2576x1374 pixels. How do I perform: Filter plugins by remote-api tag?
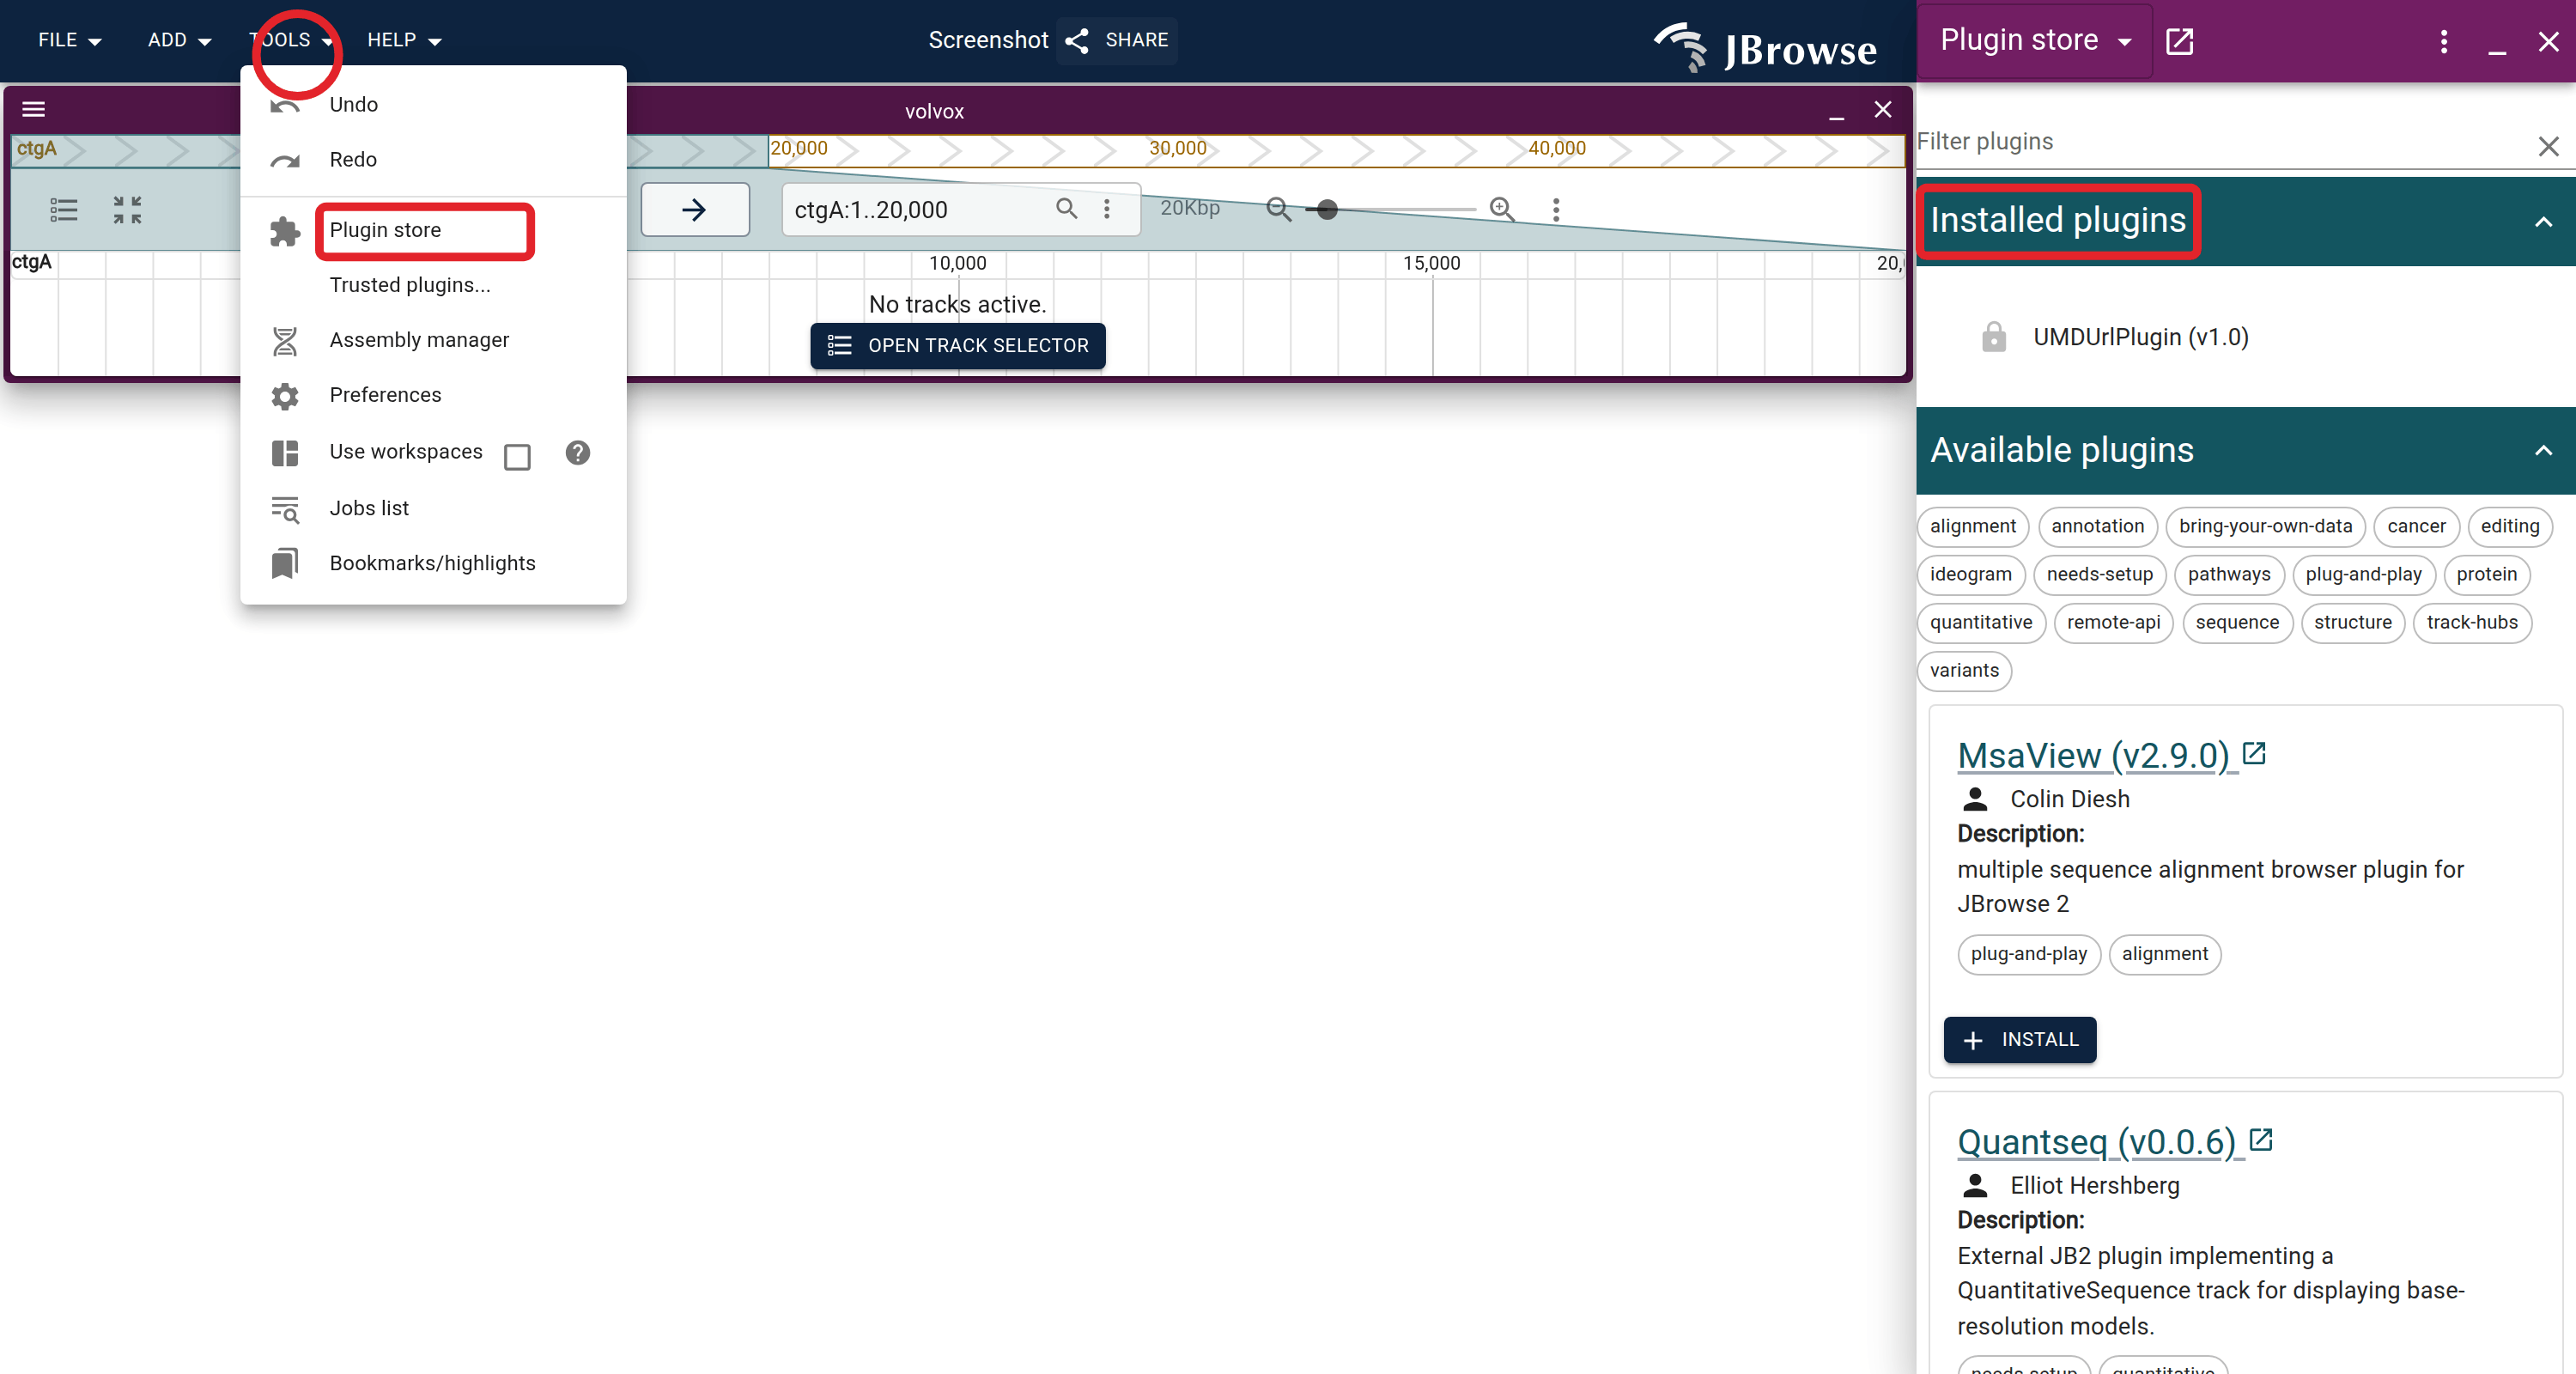click(2113, 622)
